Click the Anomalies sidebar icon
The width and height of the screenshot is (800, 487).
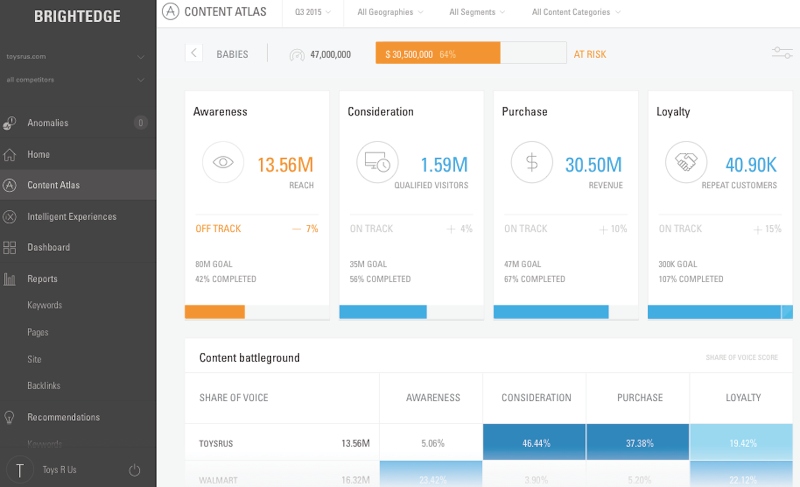[x=10, y=123]
